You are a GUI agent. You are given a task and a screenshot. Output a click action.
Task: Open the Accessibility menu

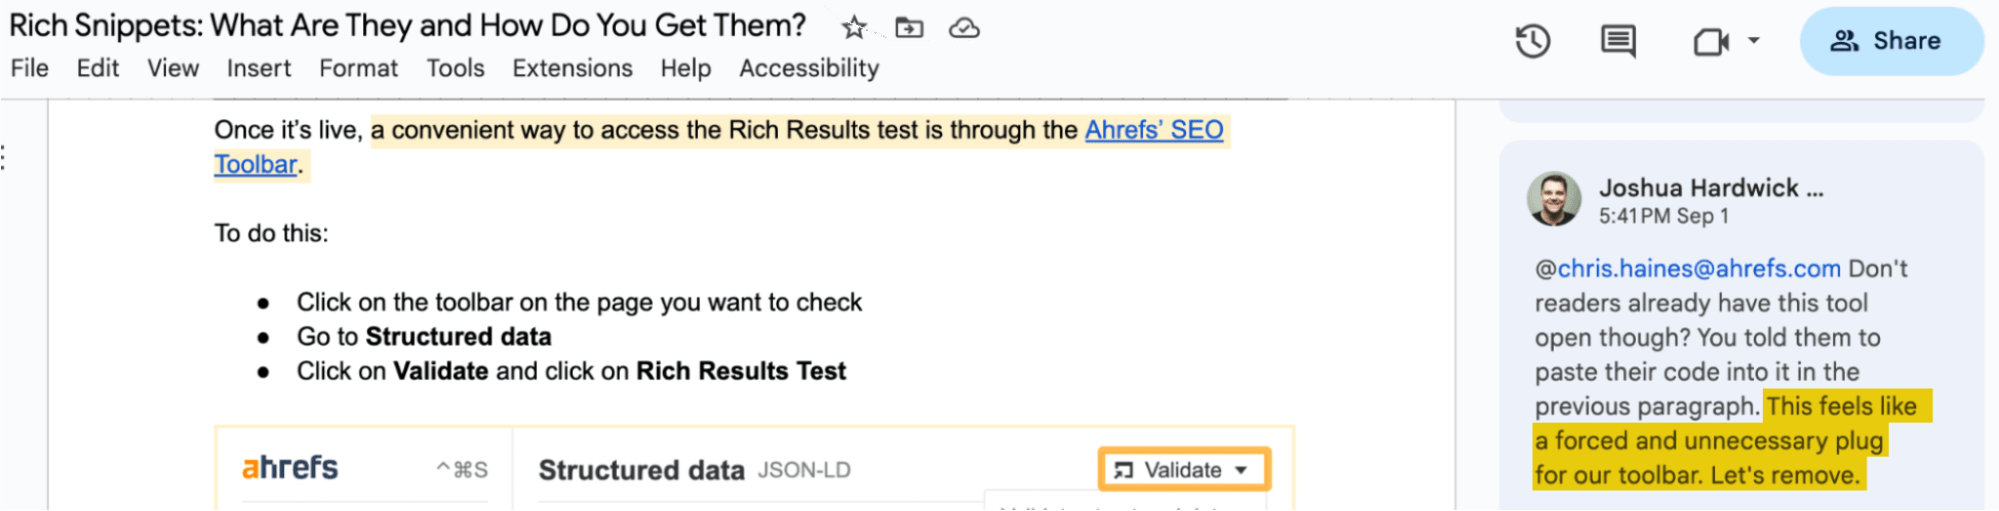tap(809, 68)
